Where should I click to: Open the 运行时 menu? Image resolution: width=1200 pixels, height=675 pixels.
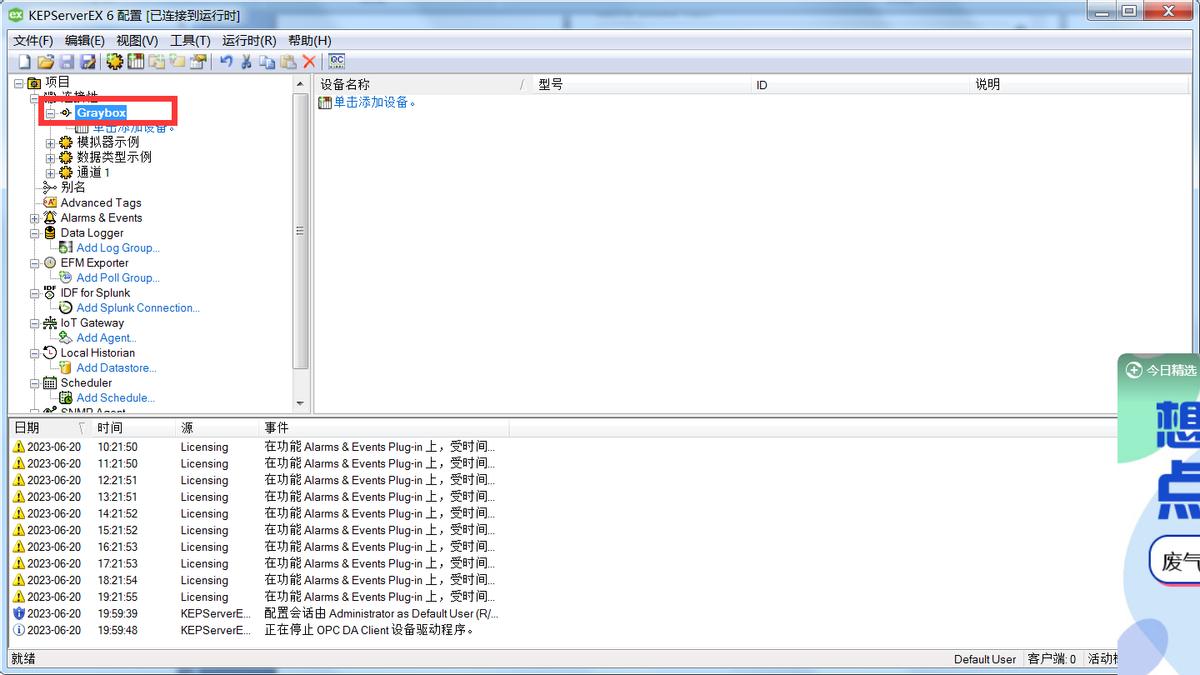coord(250,40)
